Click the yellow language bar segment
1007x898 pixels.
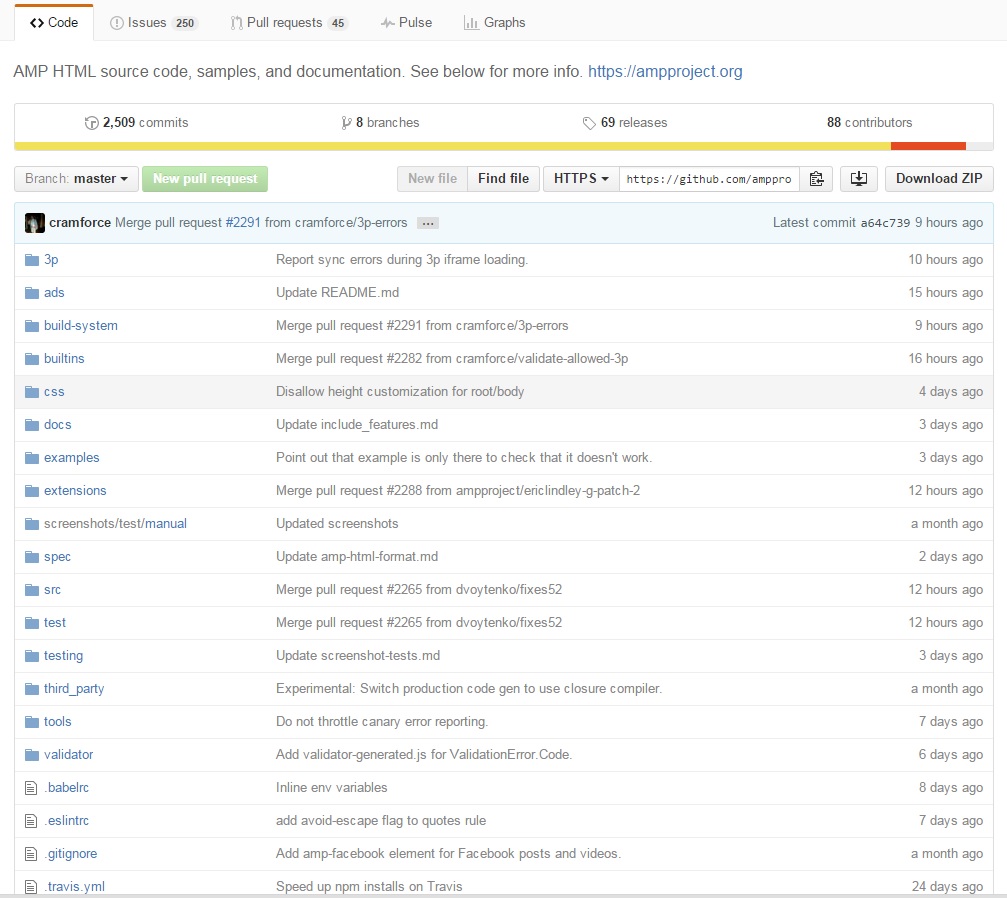(x=453, y=146)
